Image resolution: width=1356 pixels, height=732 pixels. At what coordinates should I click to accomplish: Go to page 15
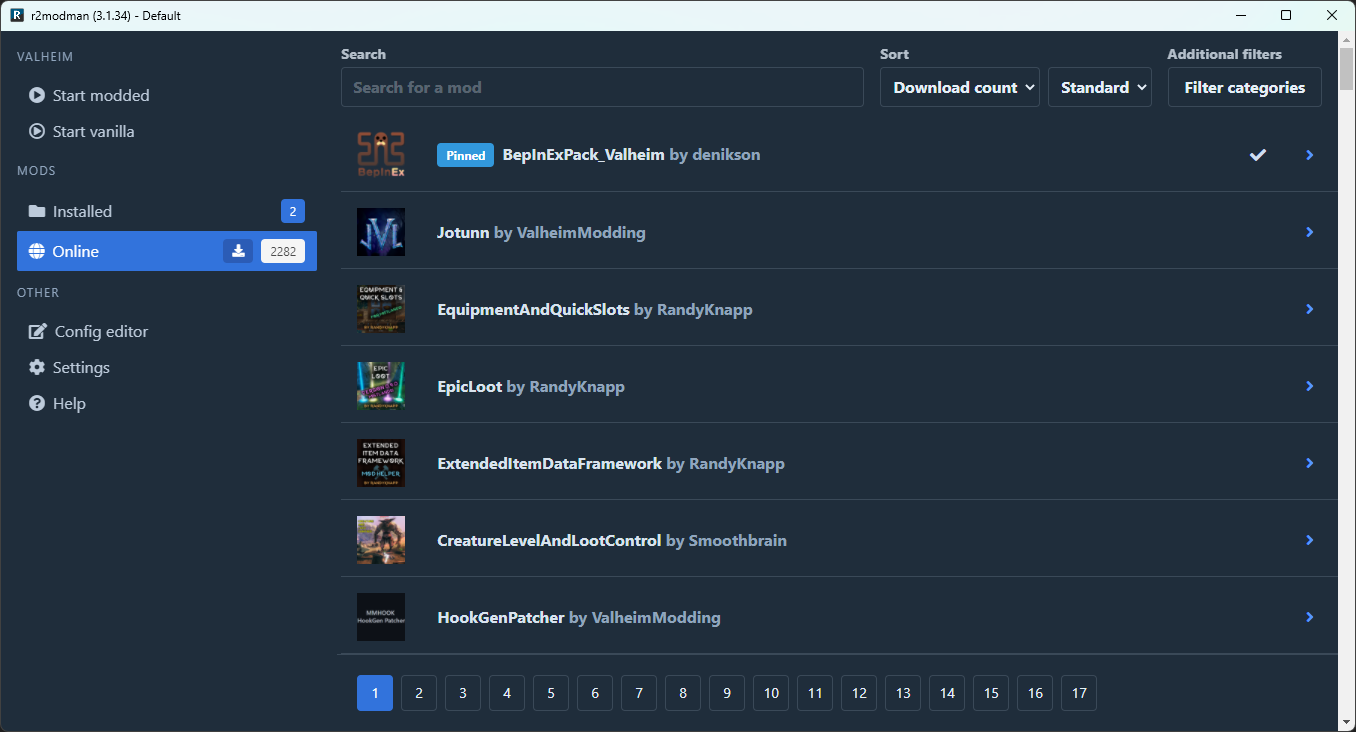(x=991, y=693)
